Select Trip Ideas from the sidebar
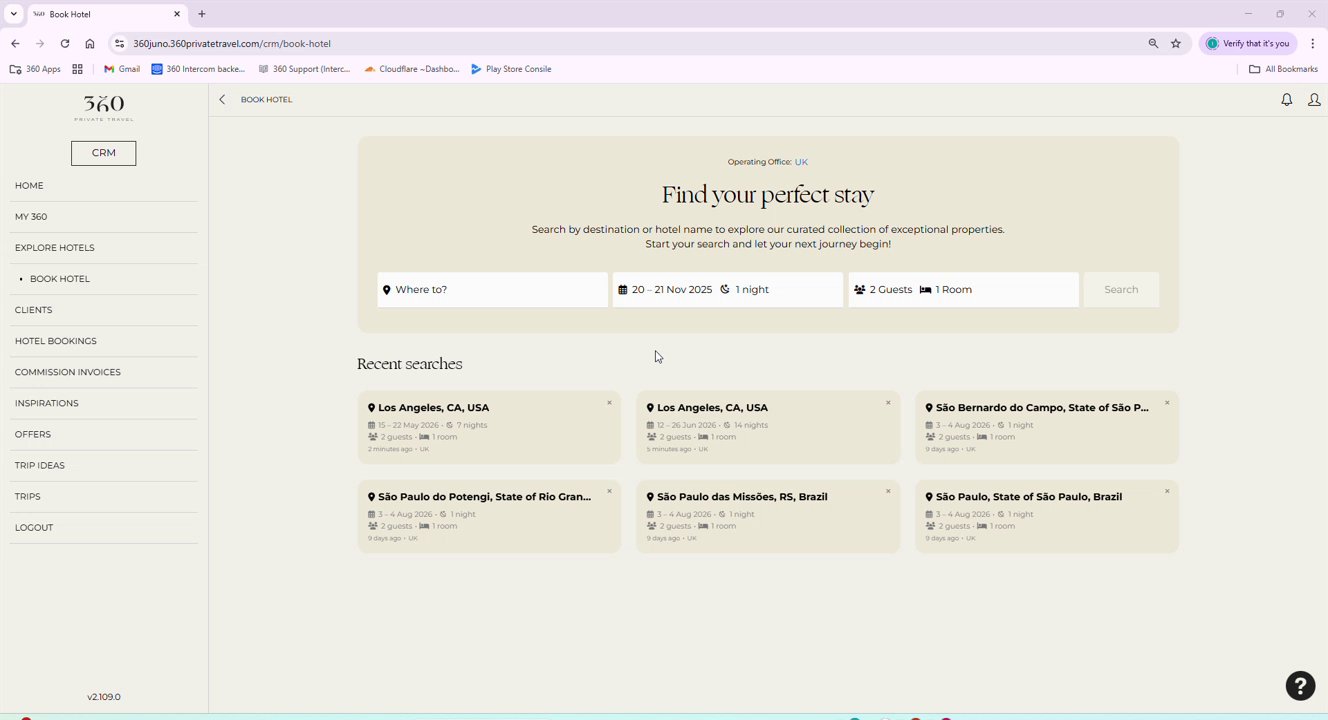 pyautogui.click(x=40, y=465)
